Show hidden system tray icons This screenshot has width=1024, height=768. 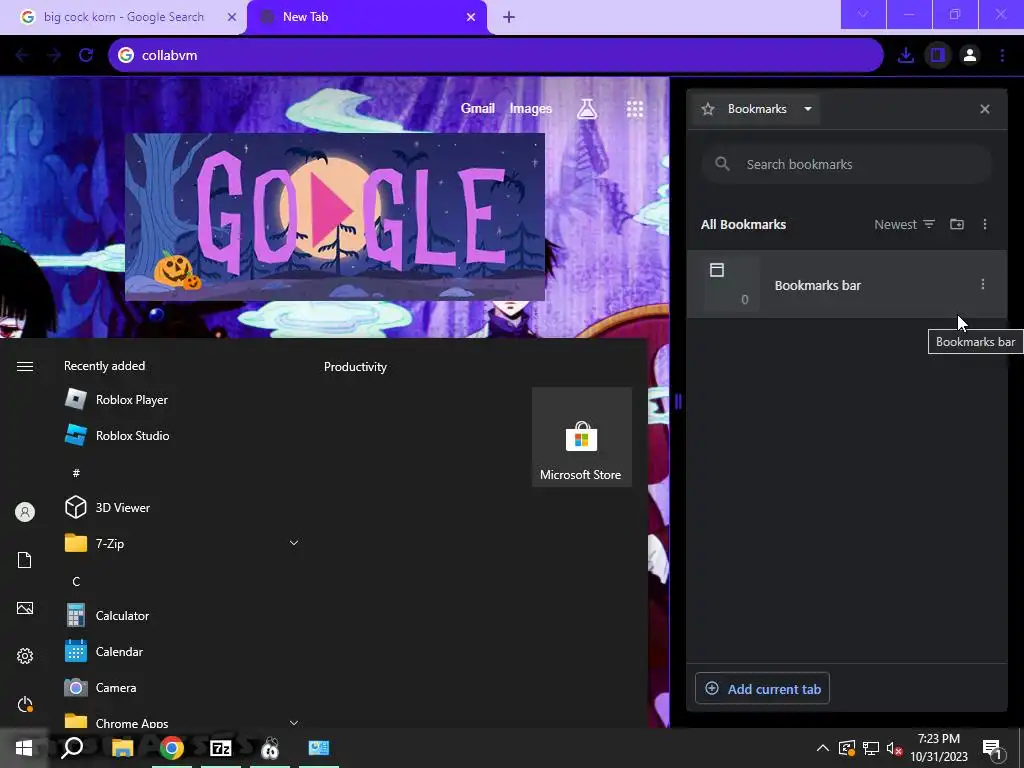822,748
